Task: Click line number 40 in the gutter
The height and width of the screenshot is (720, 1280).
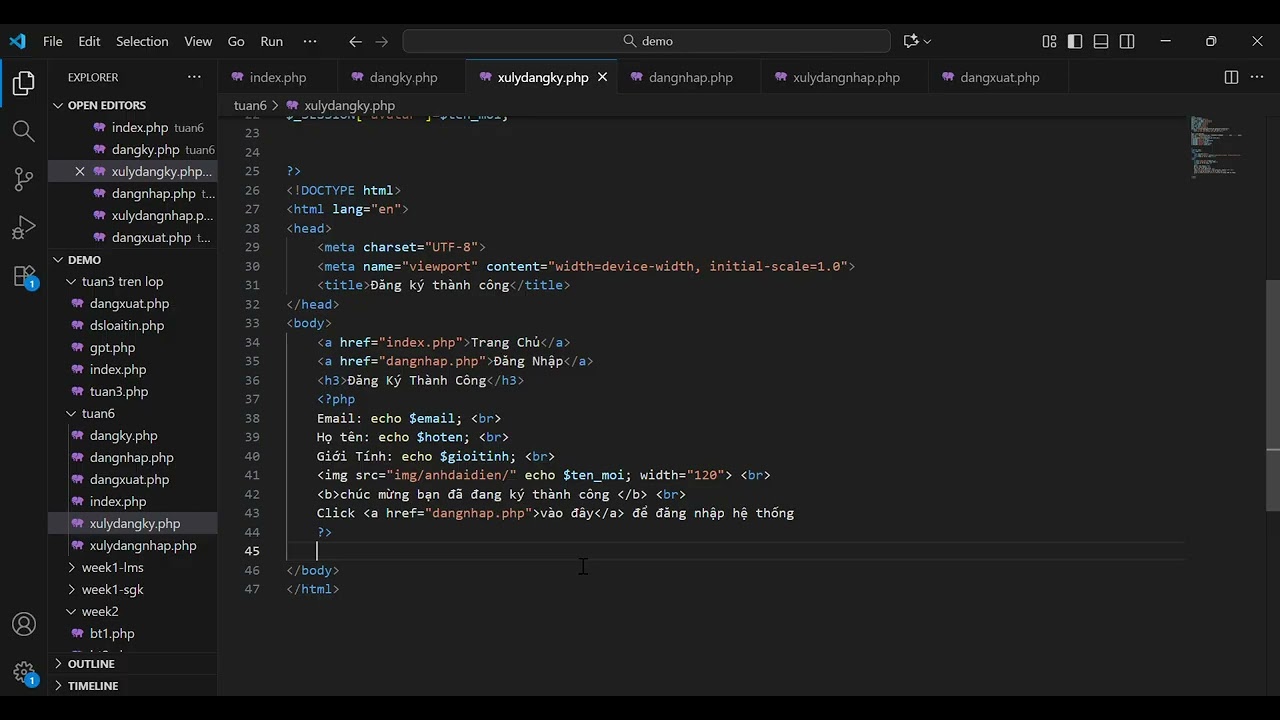Action: [x=252, y=456]
